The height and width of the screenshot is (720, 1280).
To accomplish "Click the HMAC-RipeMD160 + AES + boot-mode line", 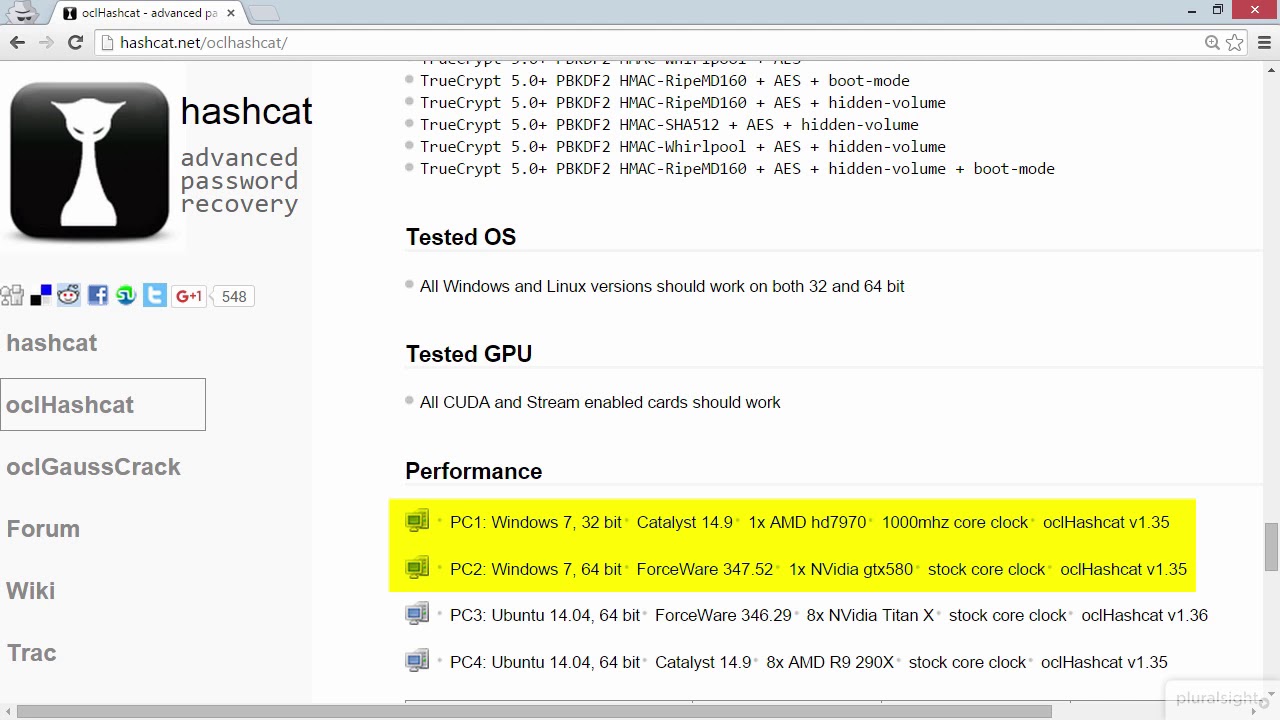I will [x=665, y=81].
